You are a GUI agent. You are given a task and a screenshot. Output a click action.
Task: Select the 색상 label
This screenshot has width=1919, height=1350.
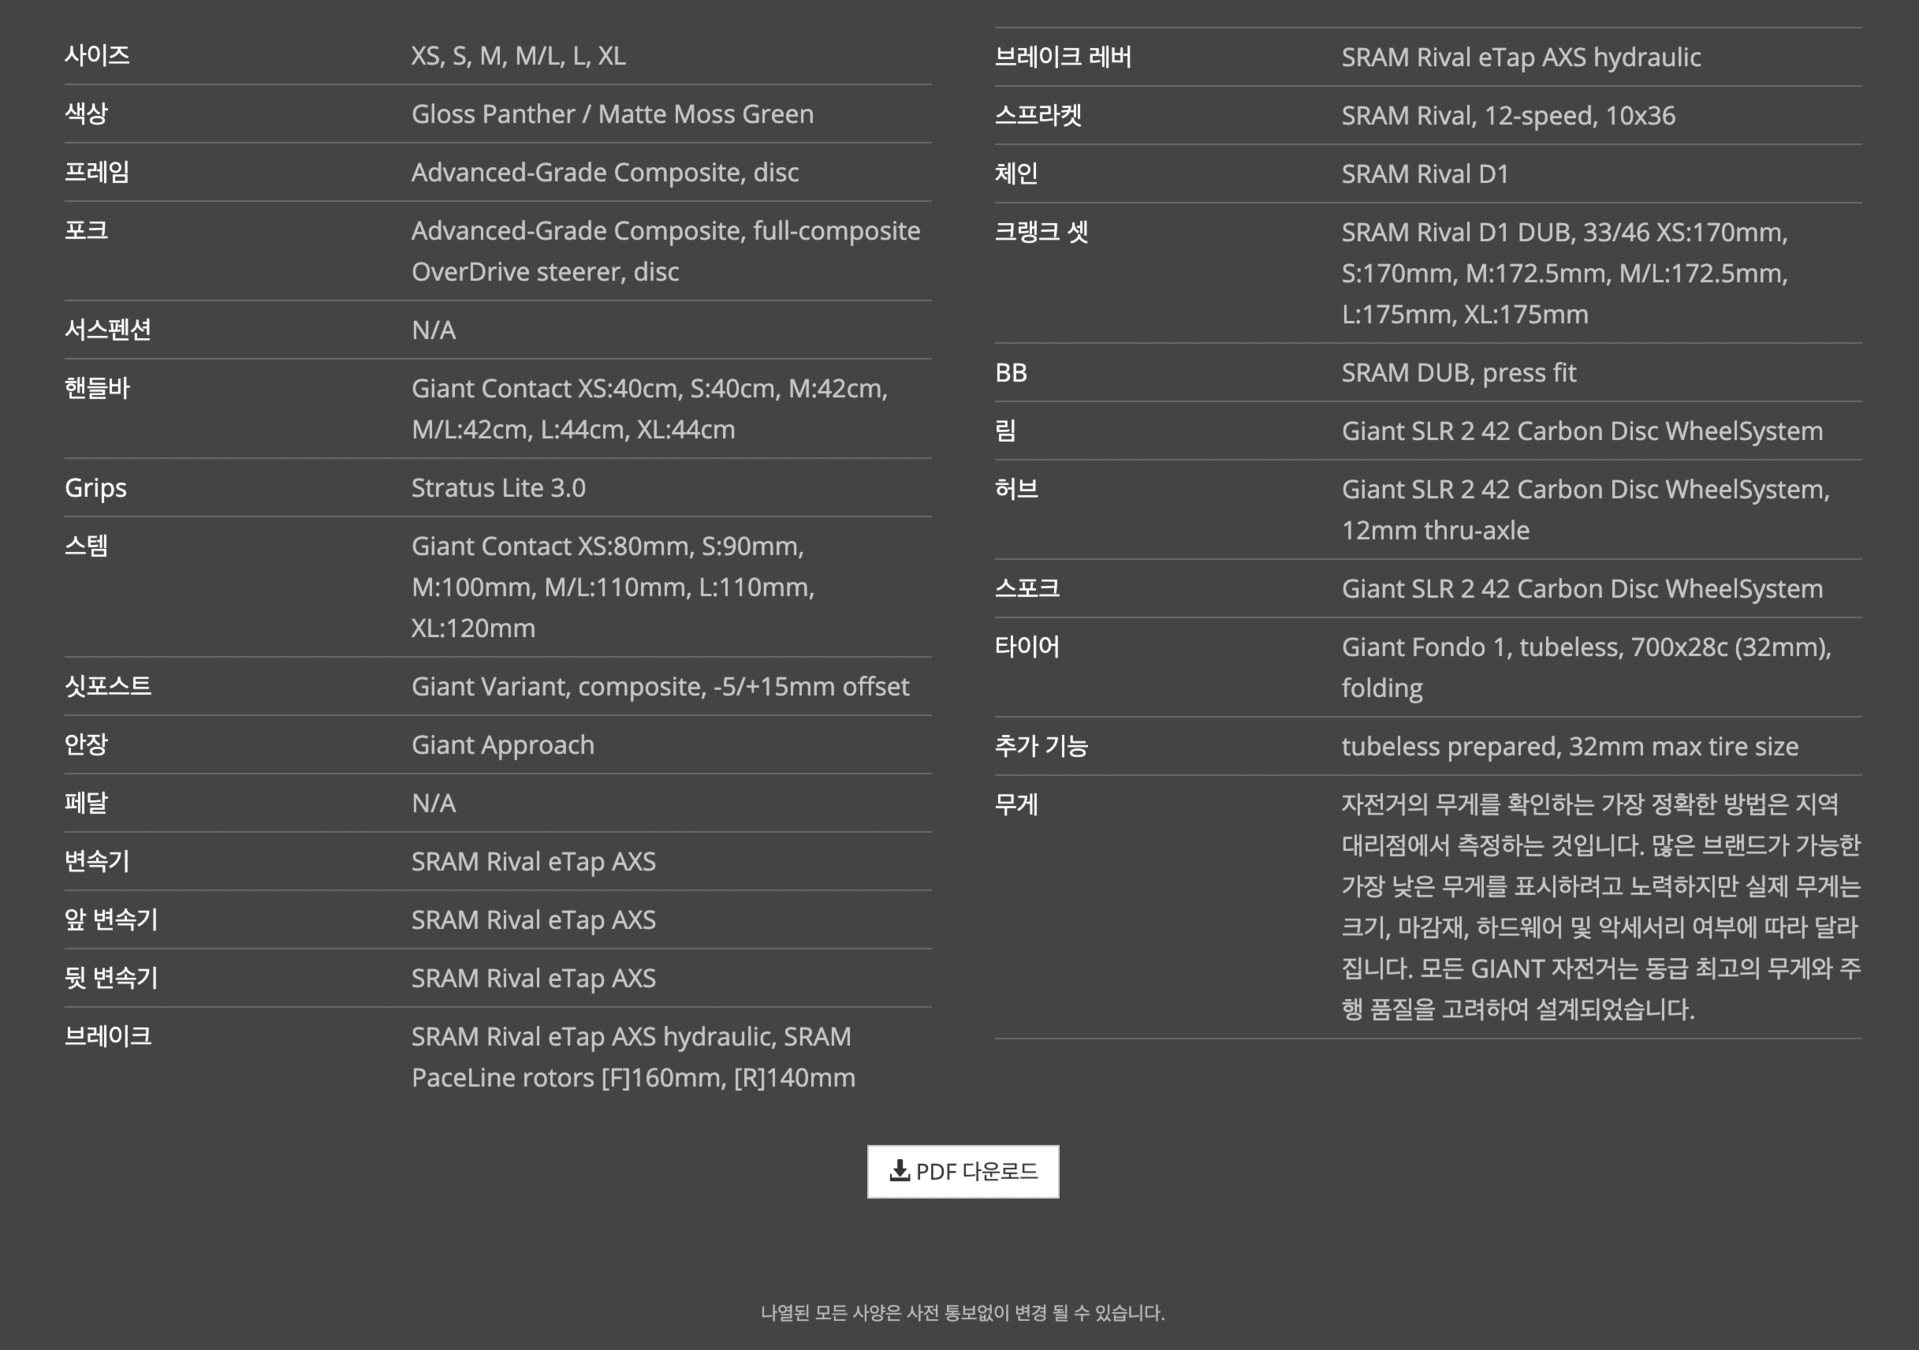[x=86, y=113]
